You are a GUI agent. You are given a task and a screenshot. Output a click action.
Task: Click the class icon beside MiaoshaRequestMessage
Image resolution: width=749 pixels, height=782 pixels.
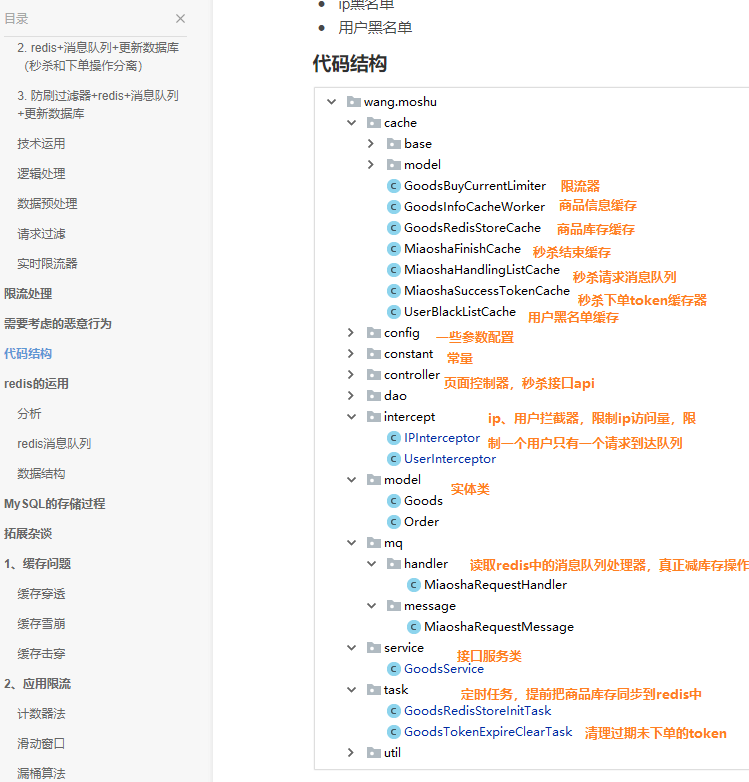(414, 627)
